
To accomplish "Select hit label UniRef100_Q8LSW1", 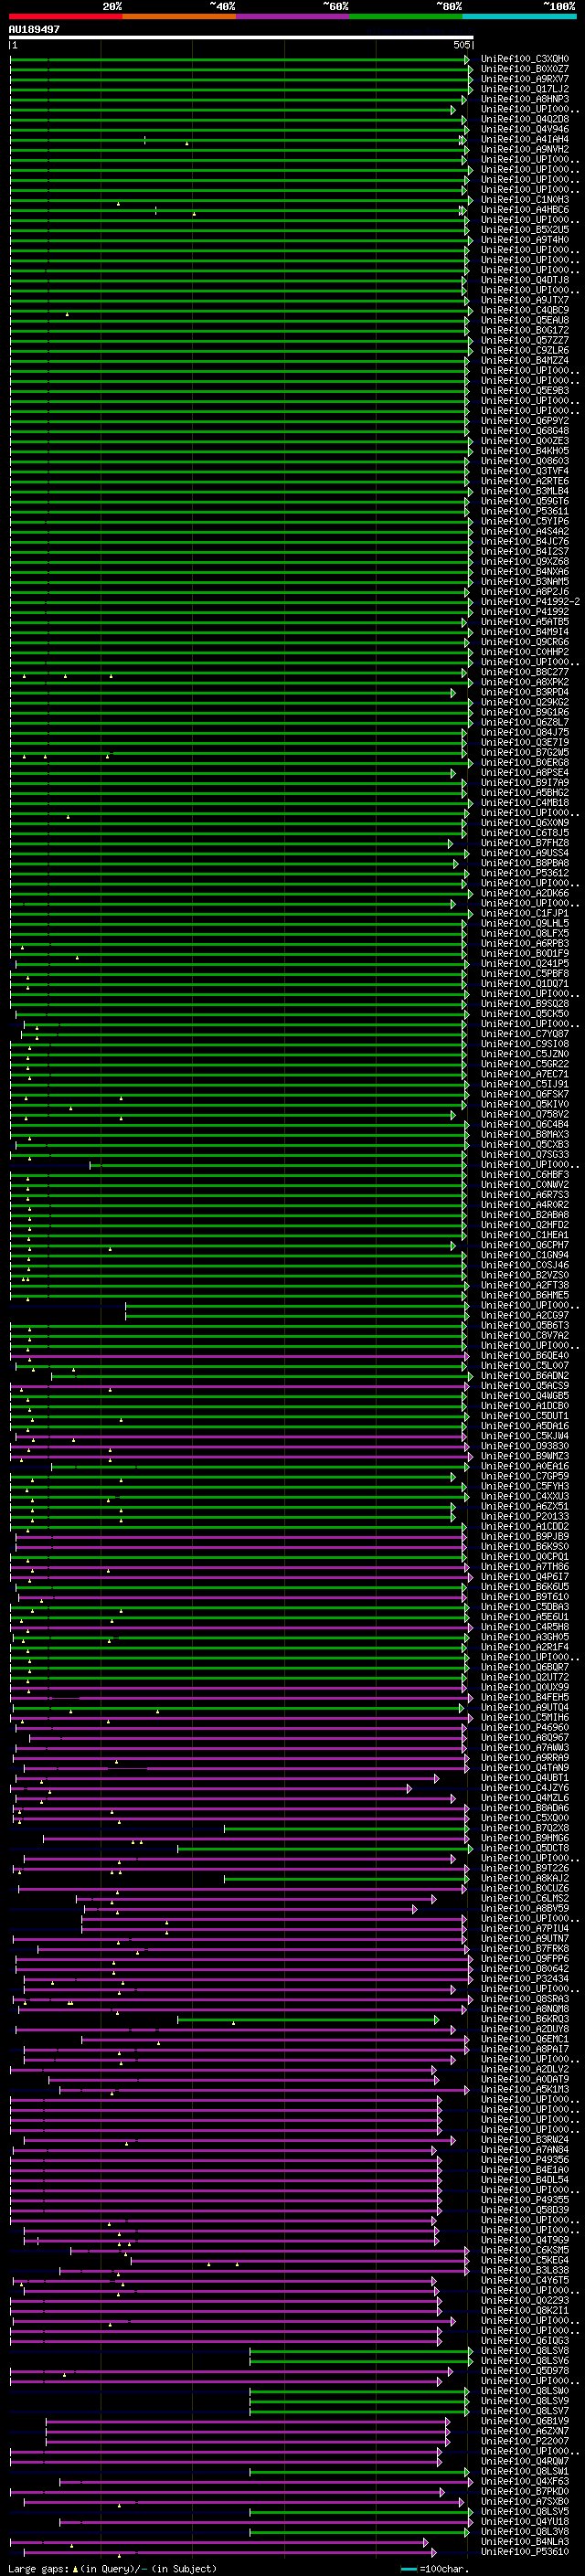I will click(525, 2471).
